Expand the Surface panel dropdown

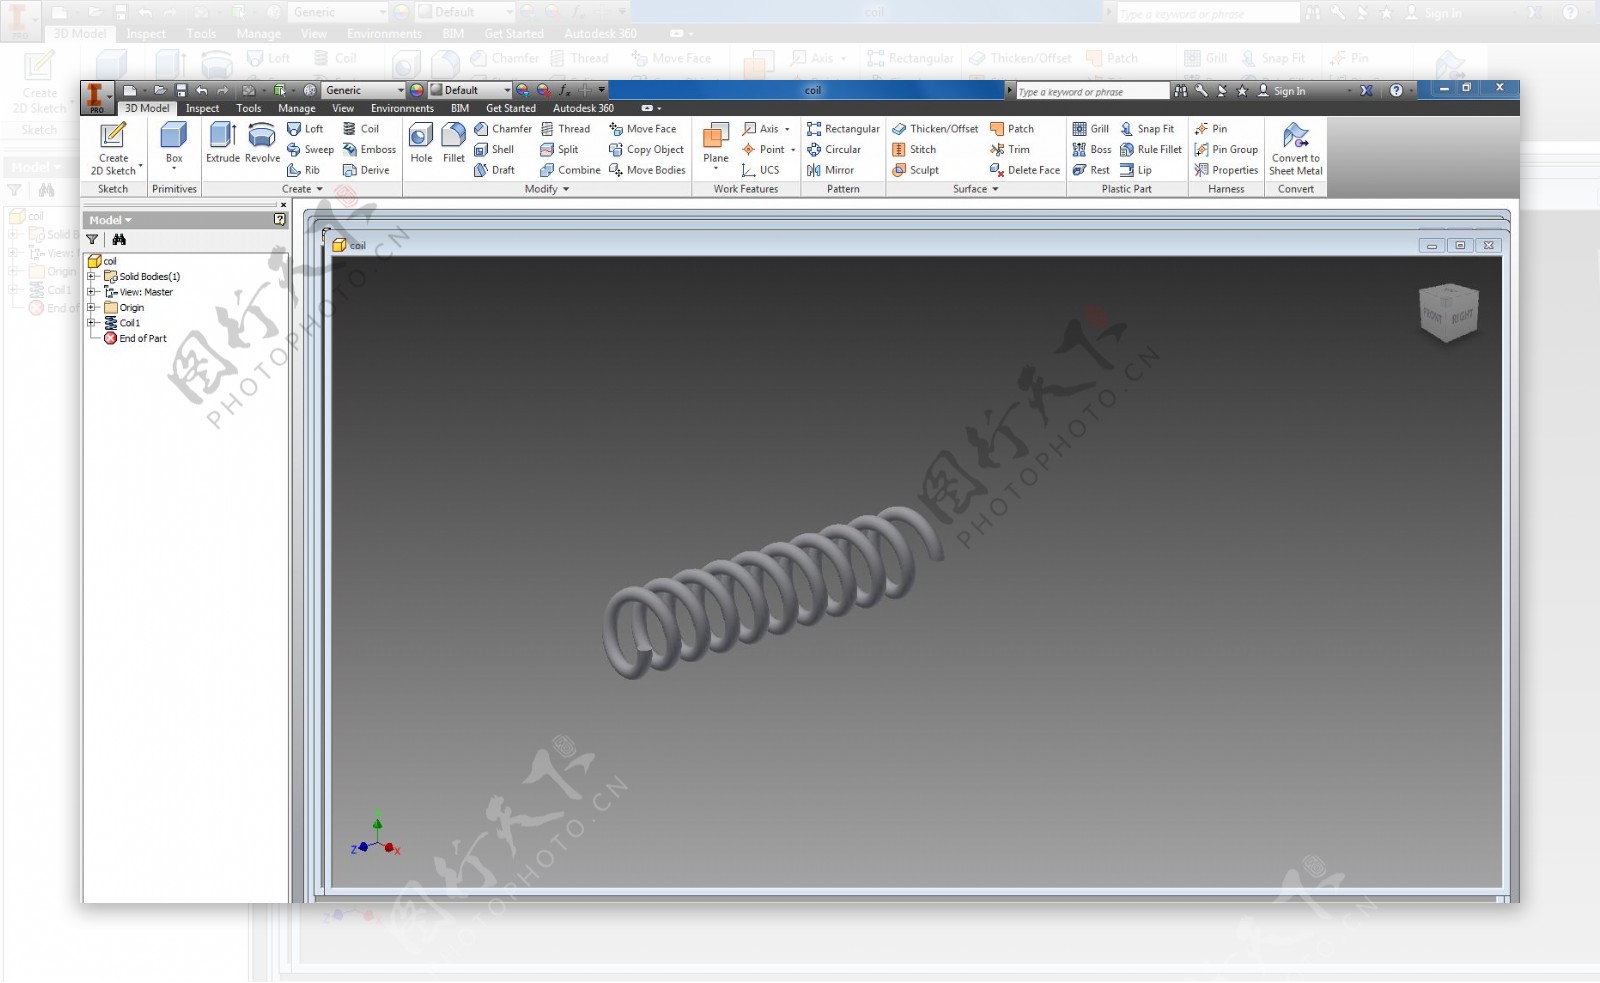point(976,189)
